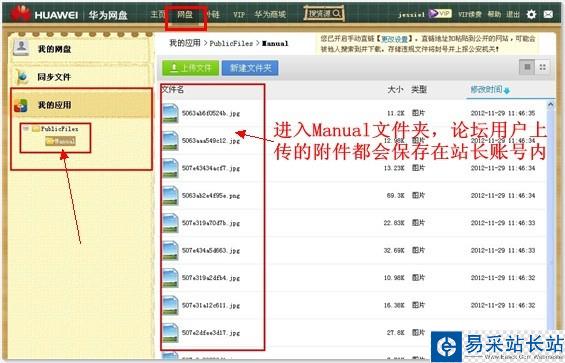
Task: Click PublicFiles in the breadcrumb path
Action: [x=231, y=44]
